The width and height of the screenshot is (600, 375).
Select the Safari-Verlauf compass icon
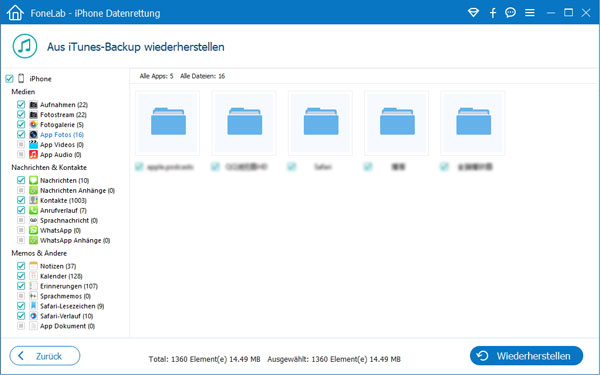(x=34, y=316)
